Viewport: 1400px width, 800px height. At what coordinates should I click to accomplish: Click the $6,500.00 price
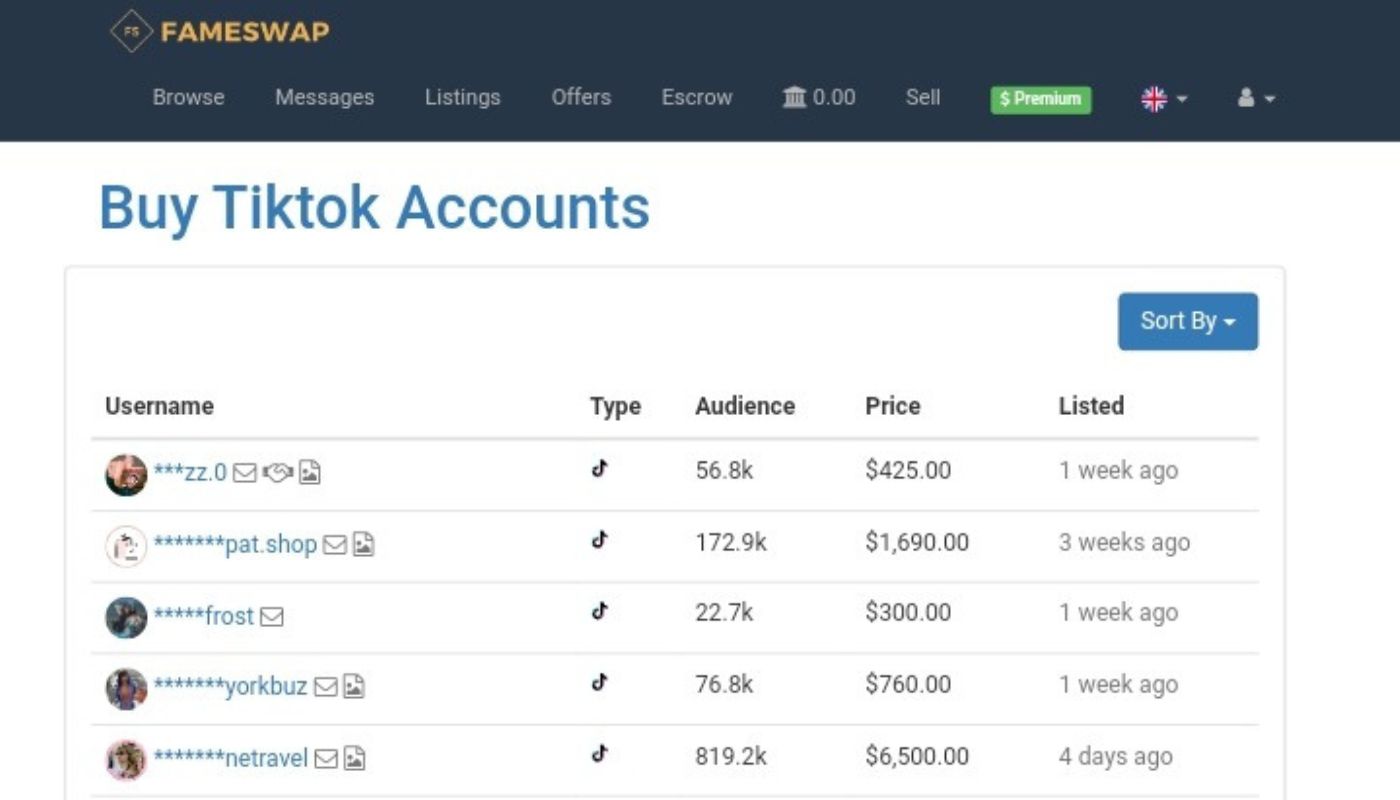(x=917, y=756)
